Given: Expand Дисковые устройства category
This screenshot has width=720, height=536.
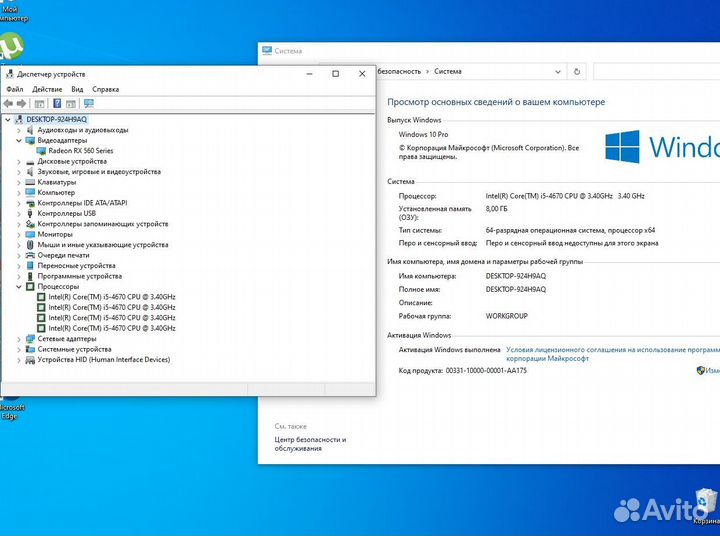Looking at the screenshot, I should click(x=19, y=162).
